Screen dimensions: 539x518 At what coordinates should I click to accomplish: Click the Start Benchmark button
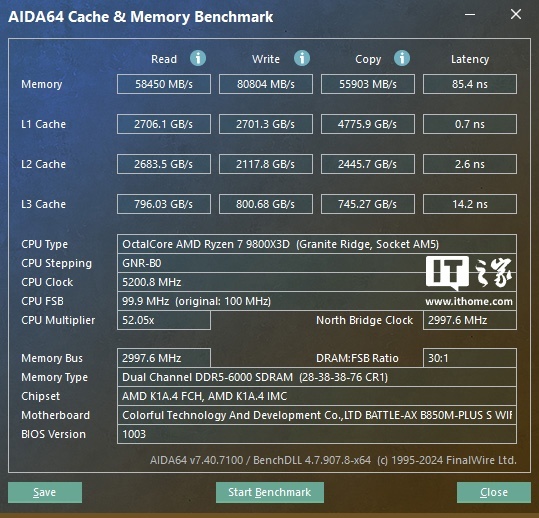point(270,492)
